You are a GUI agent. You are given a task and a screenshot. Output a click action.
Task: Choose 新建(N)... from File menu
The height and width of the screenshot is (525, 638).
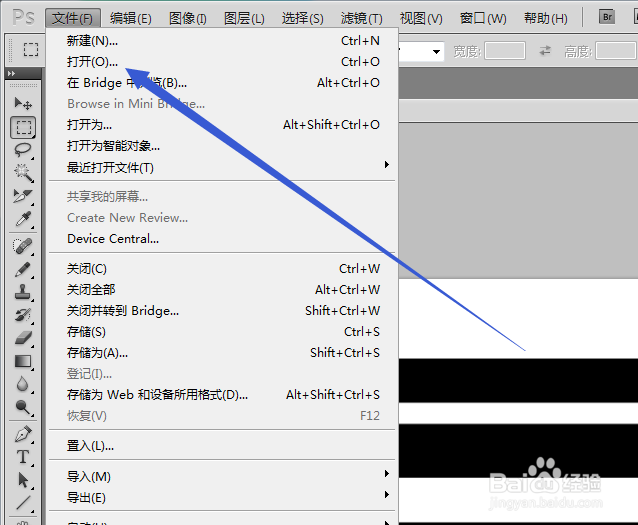click(222, 41)
